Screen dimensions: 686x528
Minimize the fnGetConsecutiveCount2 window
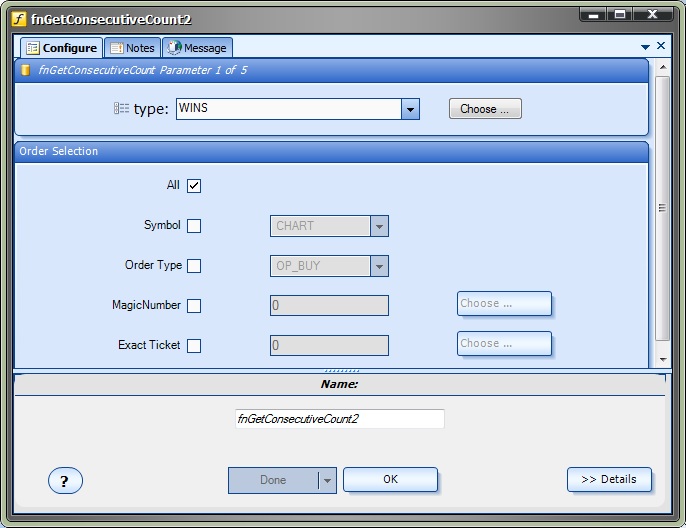[593, 15]
